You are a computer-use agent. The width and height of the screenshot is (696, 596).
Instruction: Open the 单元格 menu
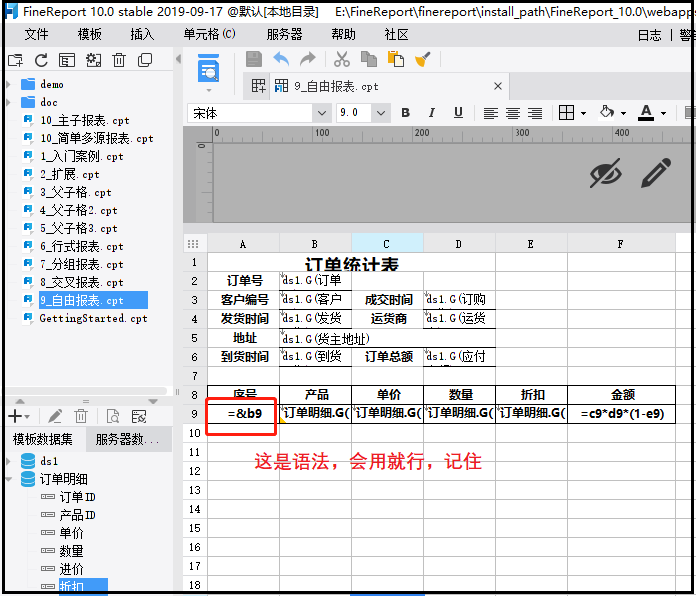point(210,34)
